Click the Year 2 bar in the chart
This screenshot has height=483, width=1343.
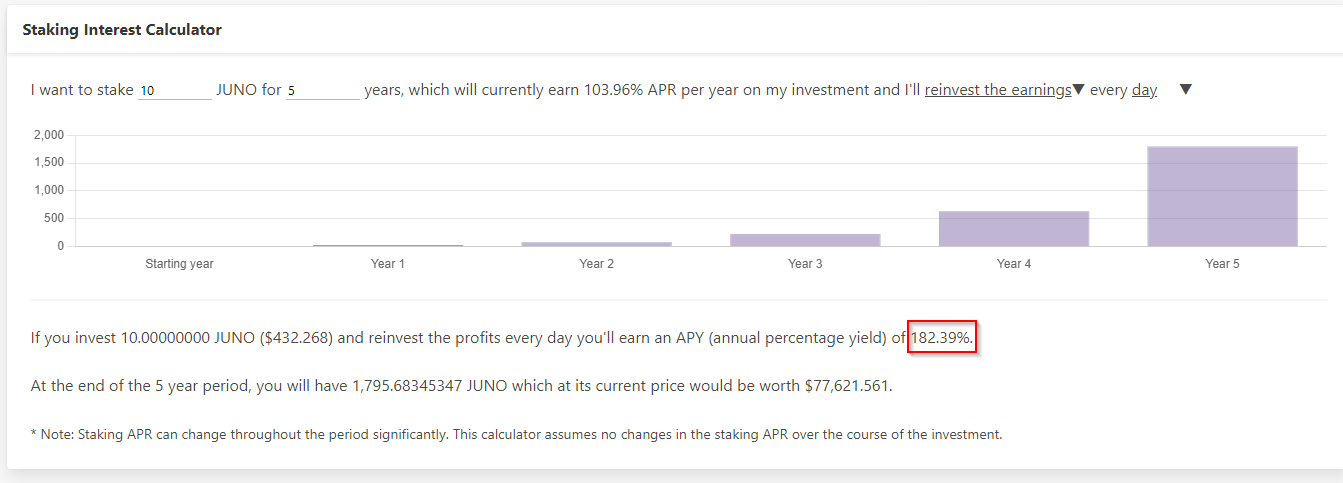(x=596, y=244)
